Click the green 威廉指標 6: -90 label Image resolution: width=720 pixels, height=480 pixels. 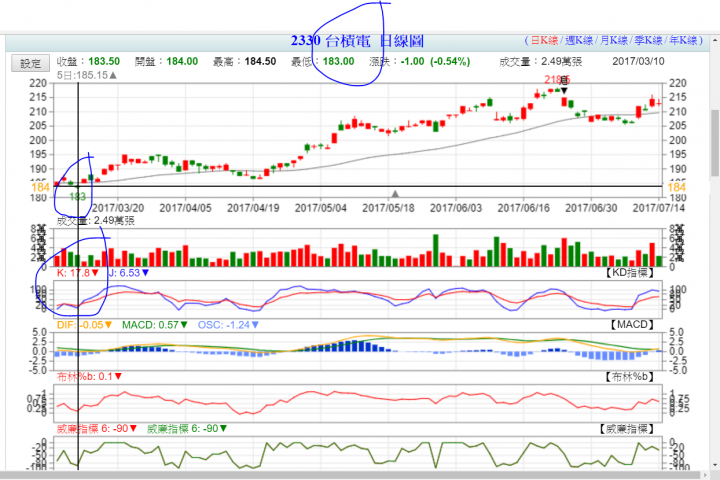183,428
